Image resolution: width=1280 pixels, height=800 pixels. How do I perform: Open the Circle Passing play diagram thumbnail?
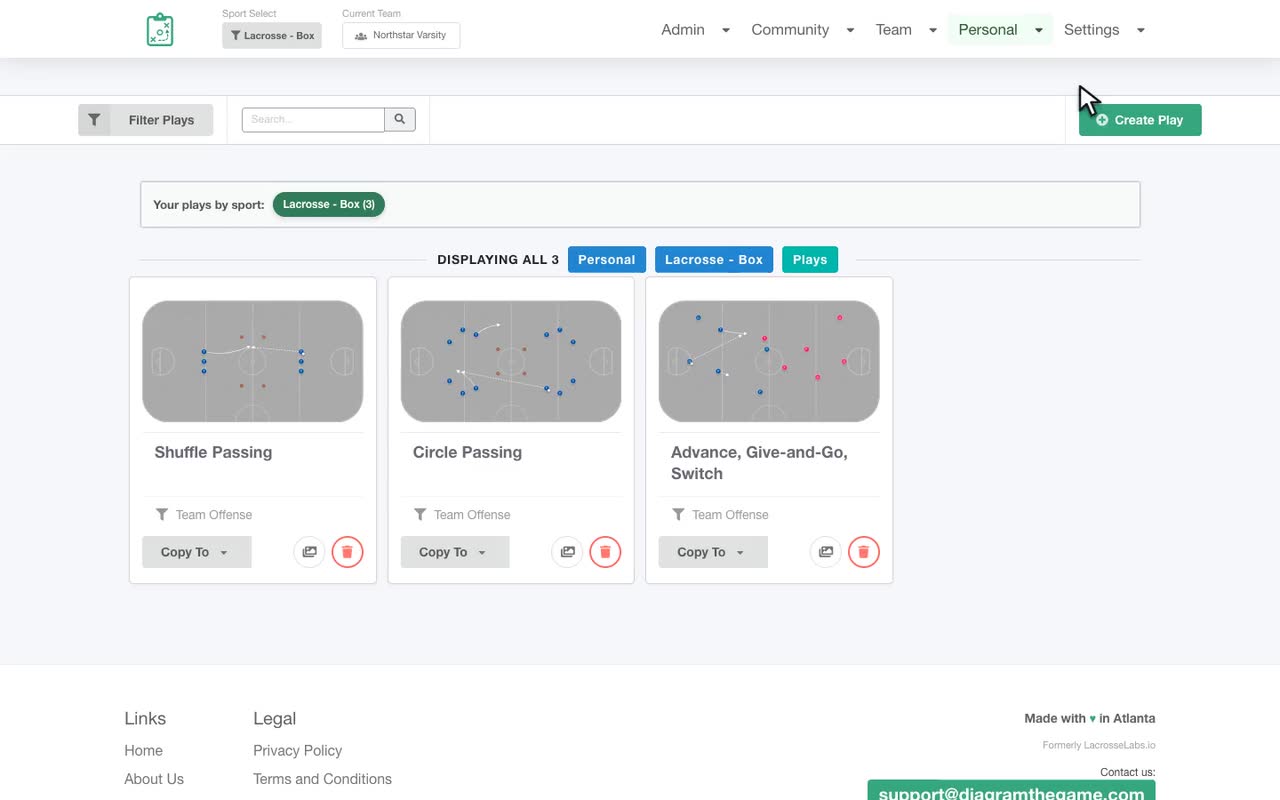tap(511, 361)
